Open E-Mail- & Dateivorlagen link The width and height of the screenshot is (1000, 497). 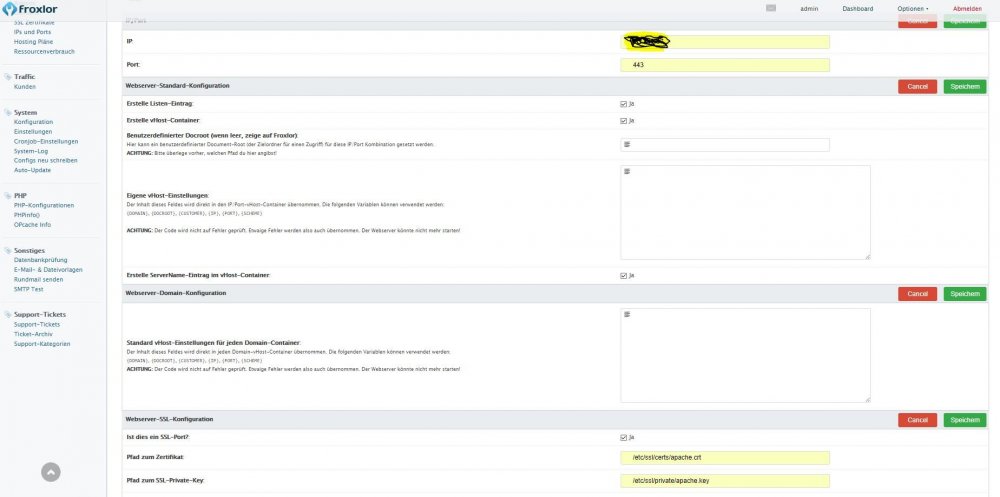48,270
